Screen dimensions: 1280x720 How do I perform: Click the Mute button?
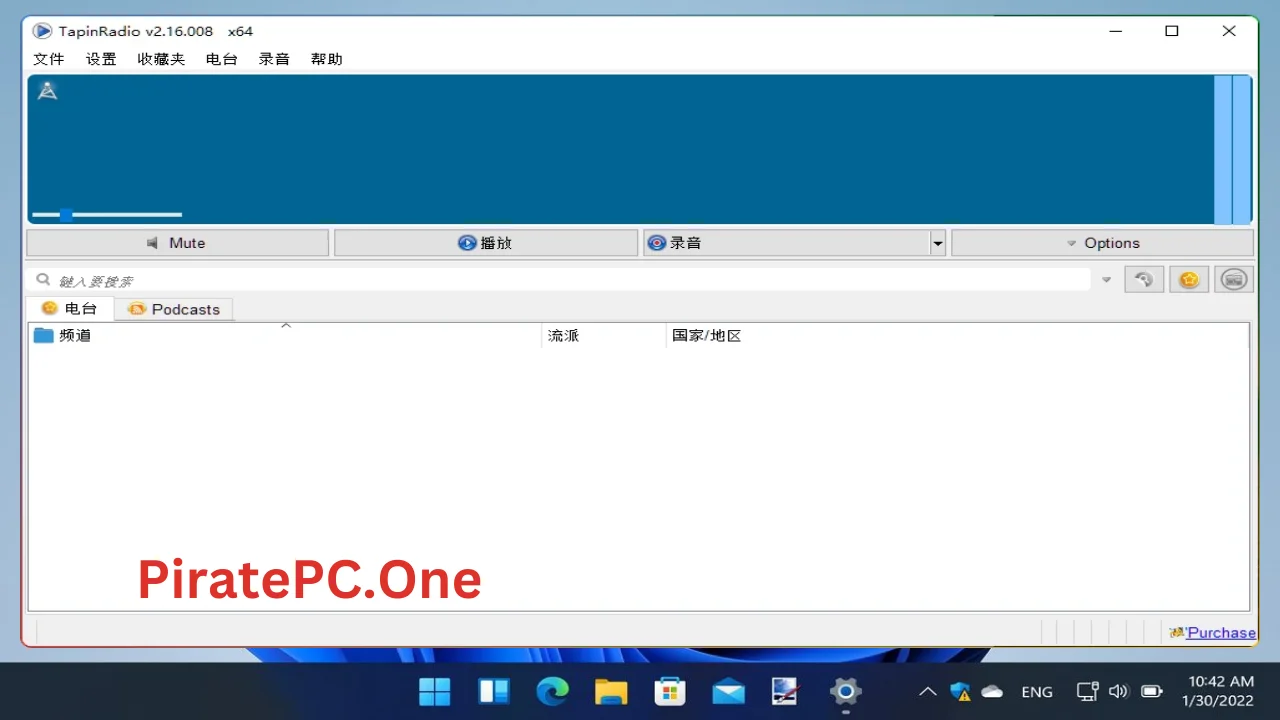point(178,243)
